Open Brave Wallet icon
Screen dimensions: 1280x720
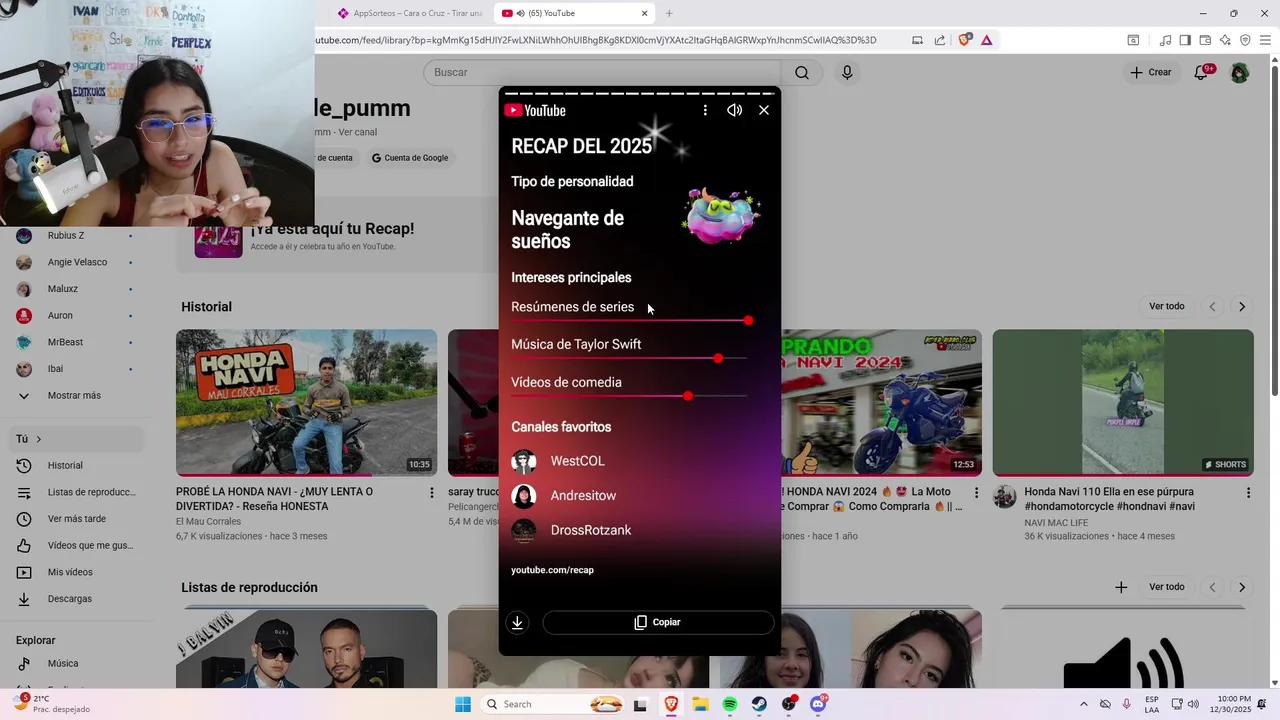pyautogui.click(x=1205, y=40)
